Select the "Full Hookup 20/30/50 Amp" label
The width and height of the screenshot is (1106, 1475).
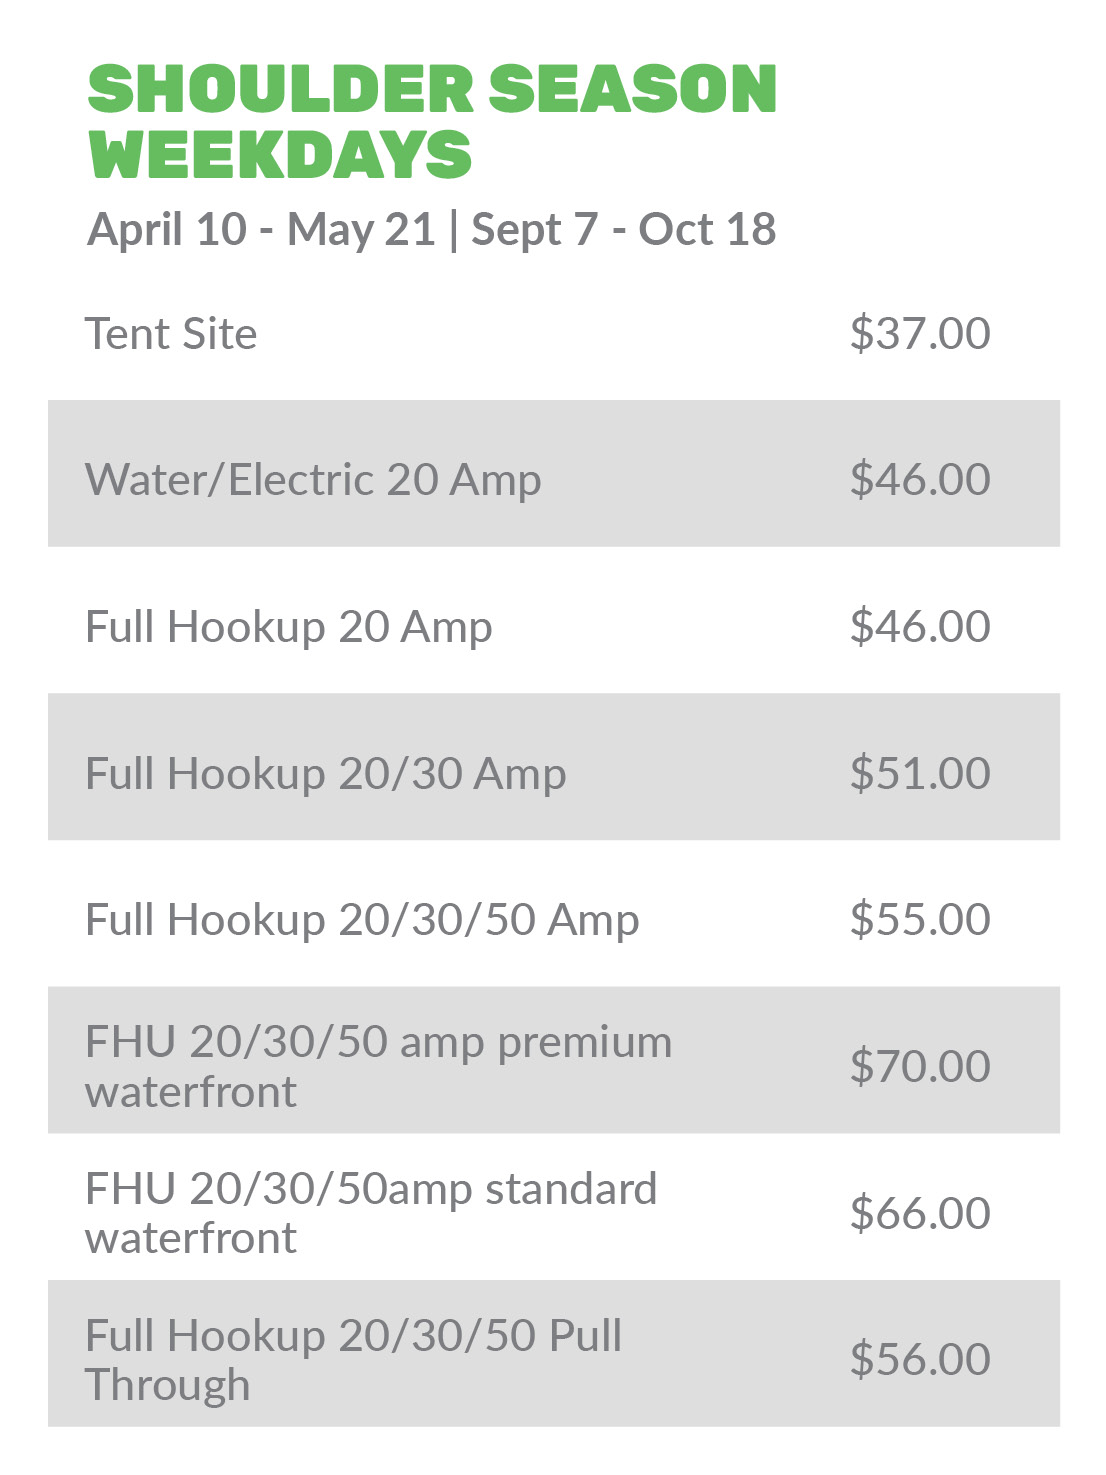point(362,920)
